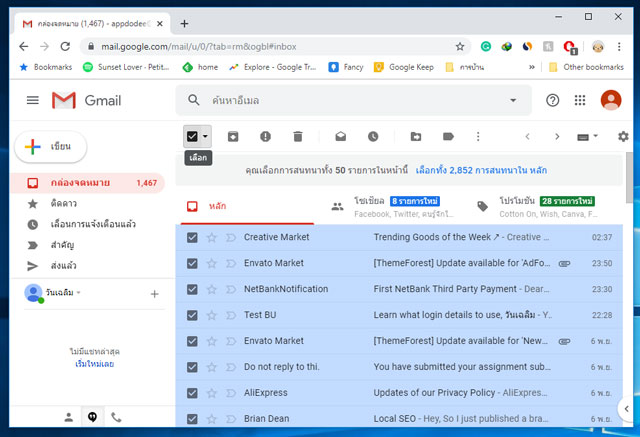This screenshot has width=640, height=437.
Task: Open the Google Keep bookmark
Action: click(404, 67)
